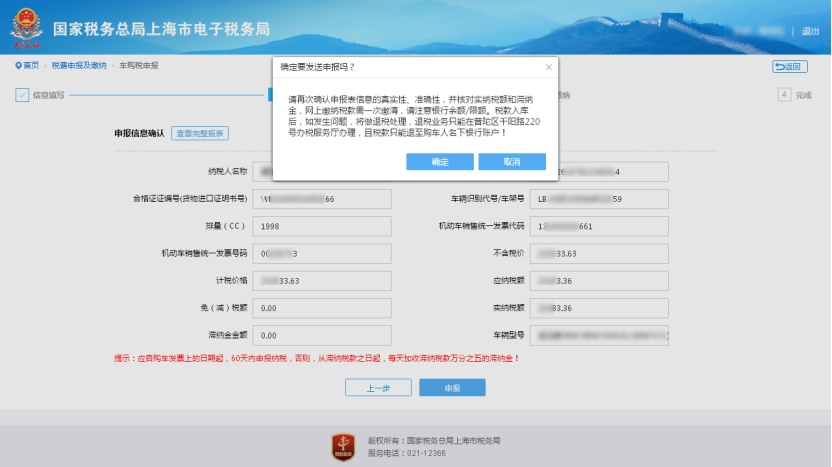This screenshot has height=467, width=832.
Task: Click the 不含税价 field
Action: coord(599,254)
